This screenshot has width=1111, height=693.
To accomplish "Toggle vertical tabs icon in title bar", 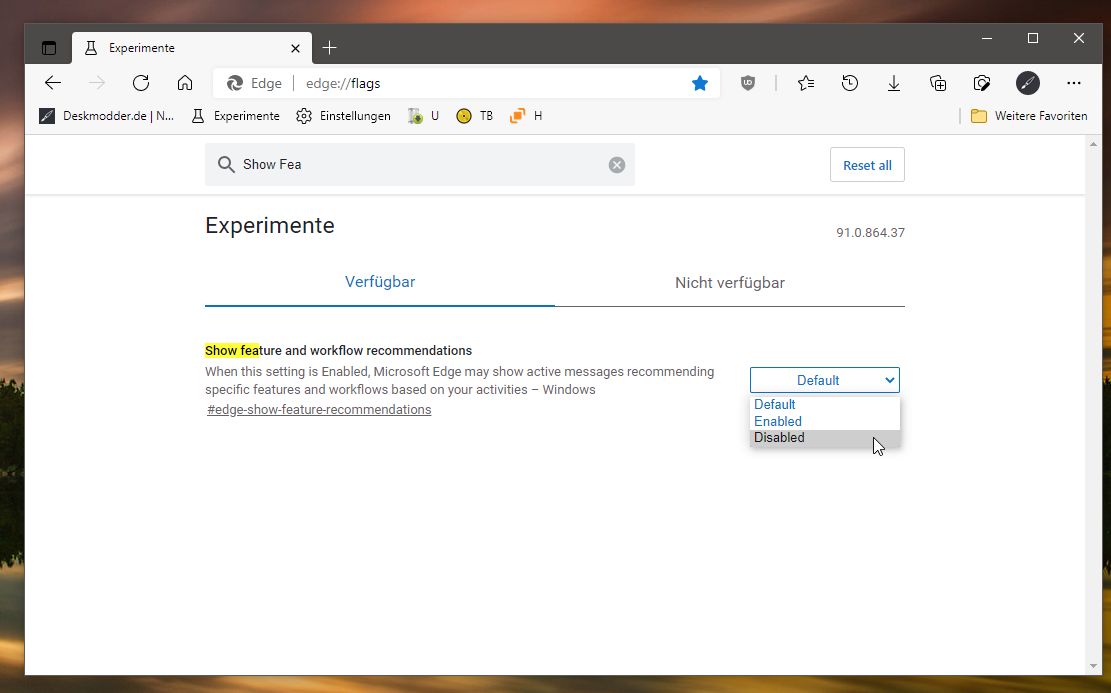I will (49, 48).
